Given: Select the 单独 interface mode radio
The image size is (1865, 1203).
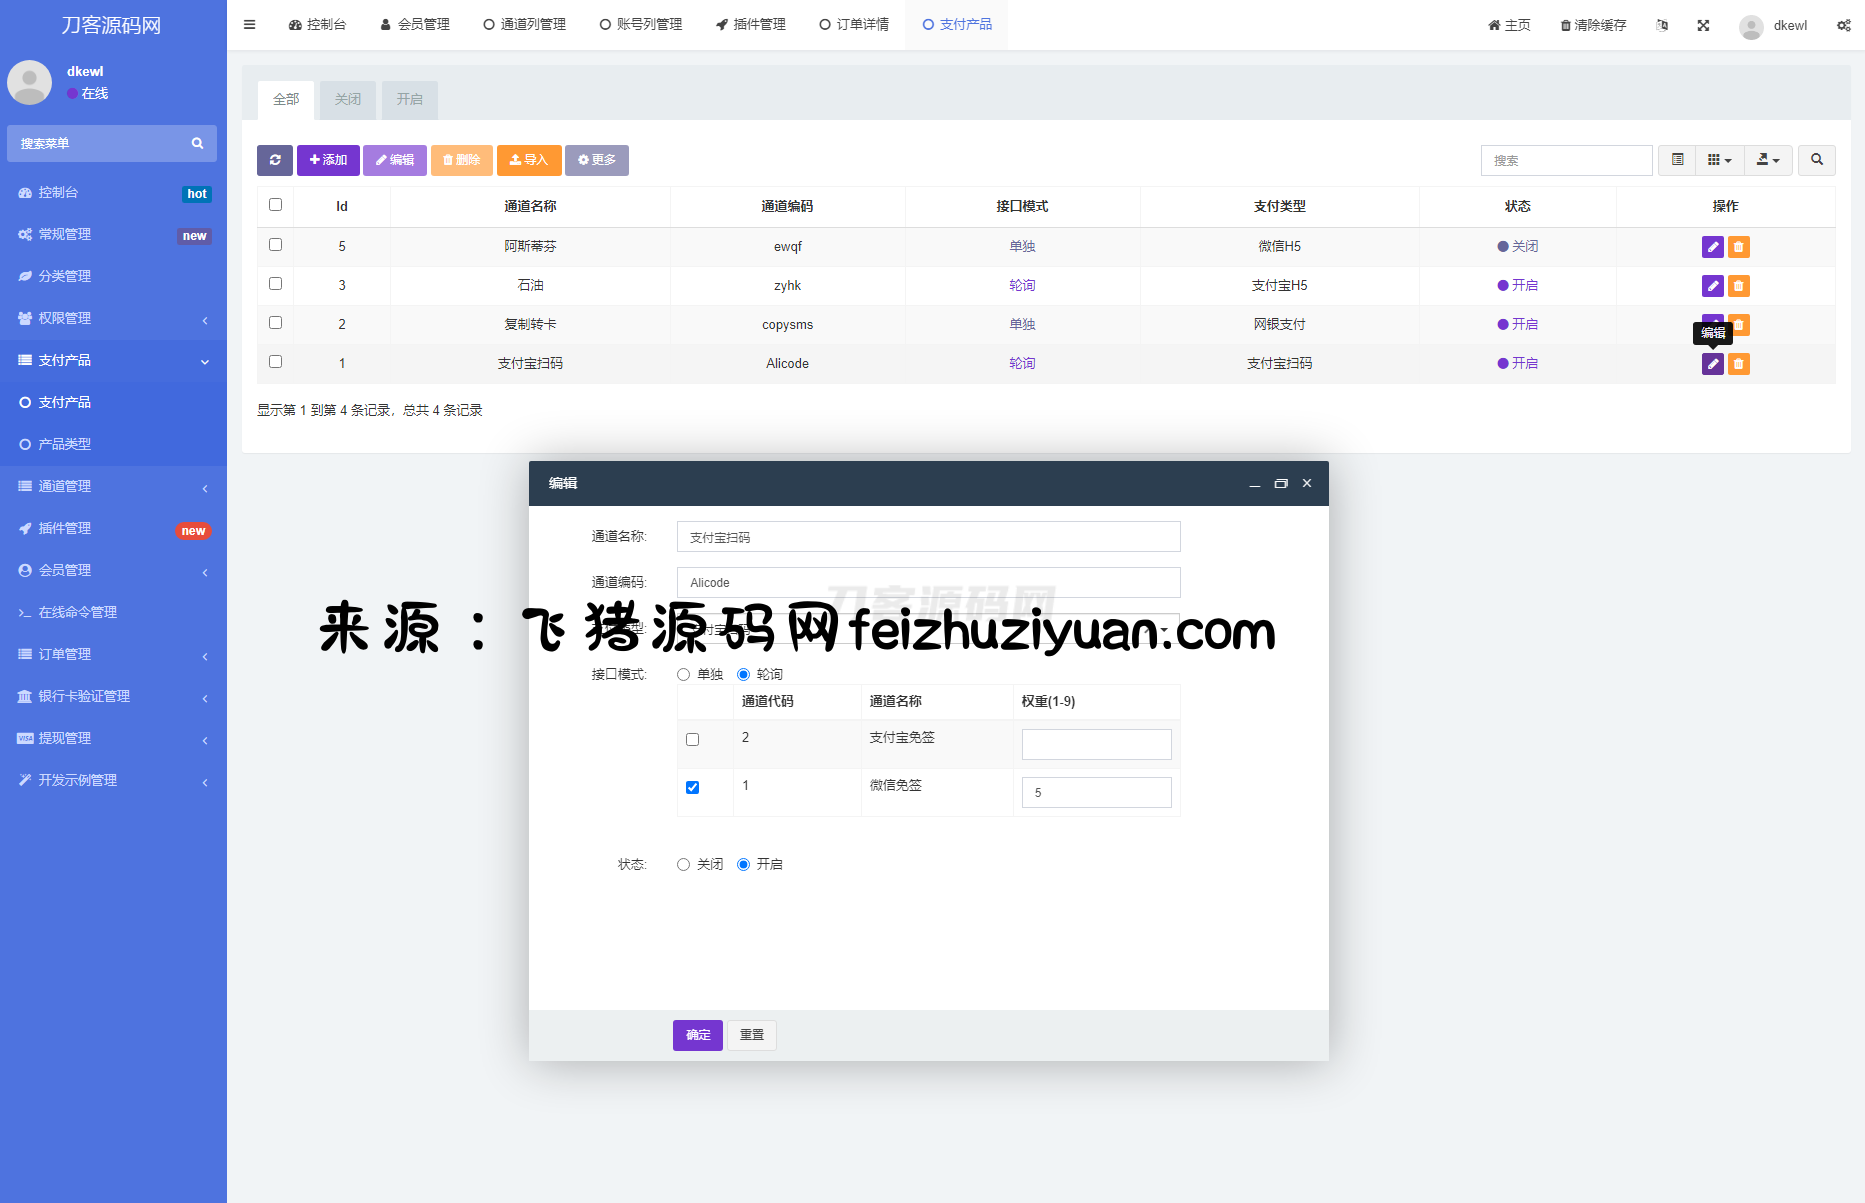Looking at the screenshot, I should (684, 675).
